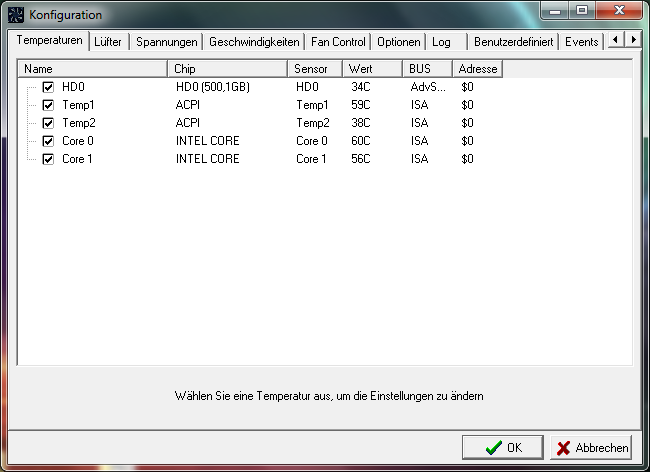Uncheck the Temp2 sensor checkbox
650x472 pixels.
48,123
